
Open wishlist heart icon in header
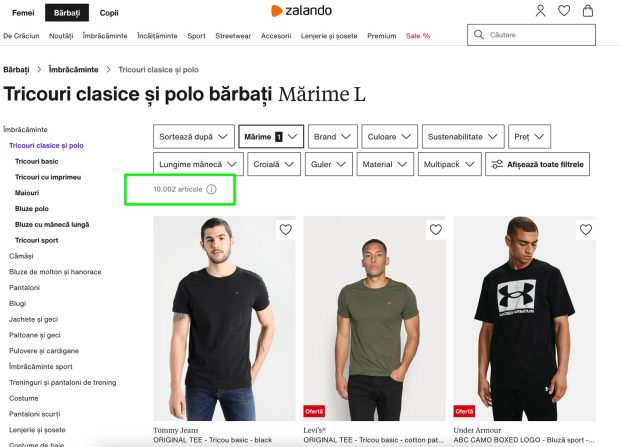pyautogui.click(x=564, y=11)
